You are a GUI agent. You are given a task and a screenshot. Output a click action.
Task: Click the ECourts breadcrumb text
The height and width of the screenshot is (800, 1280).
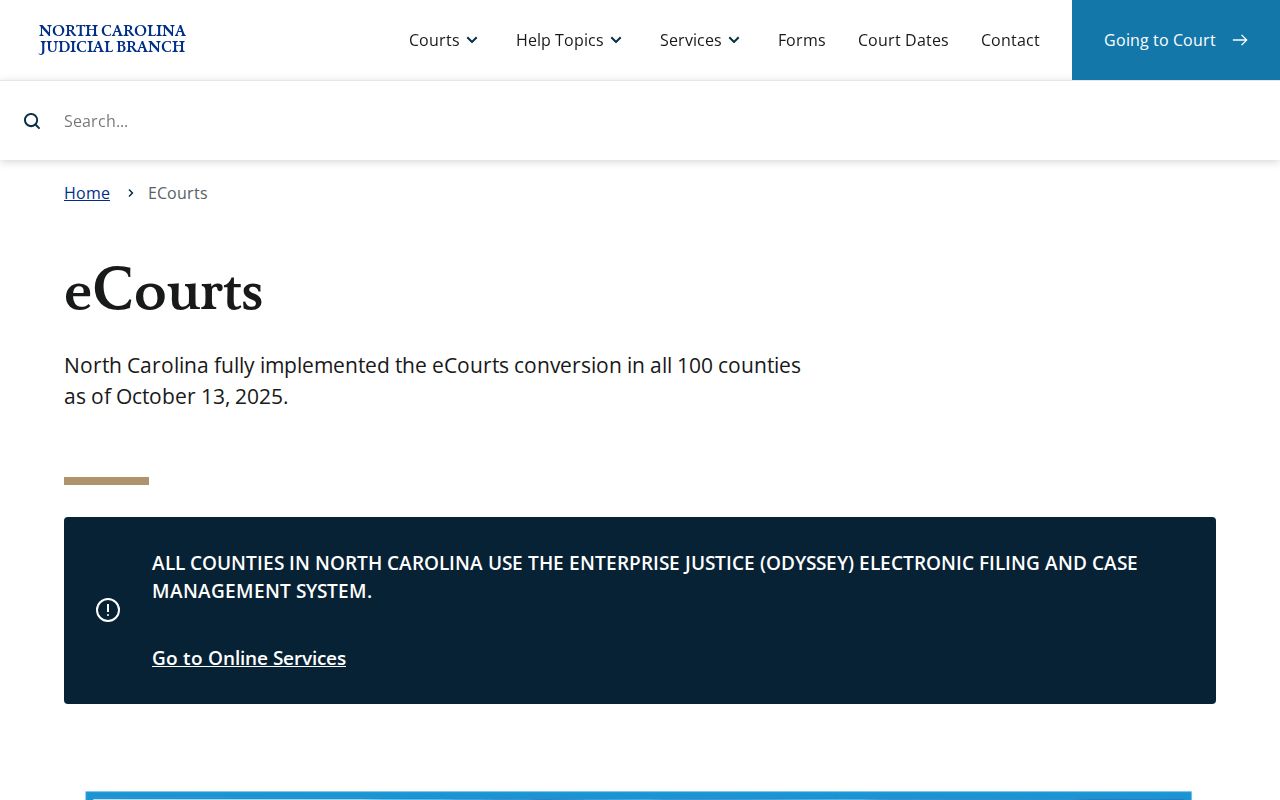[178, 193]
